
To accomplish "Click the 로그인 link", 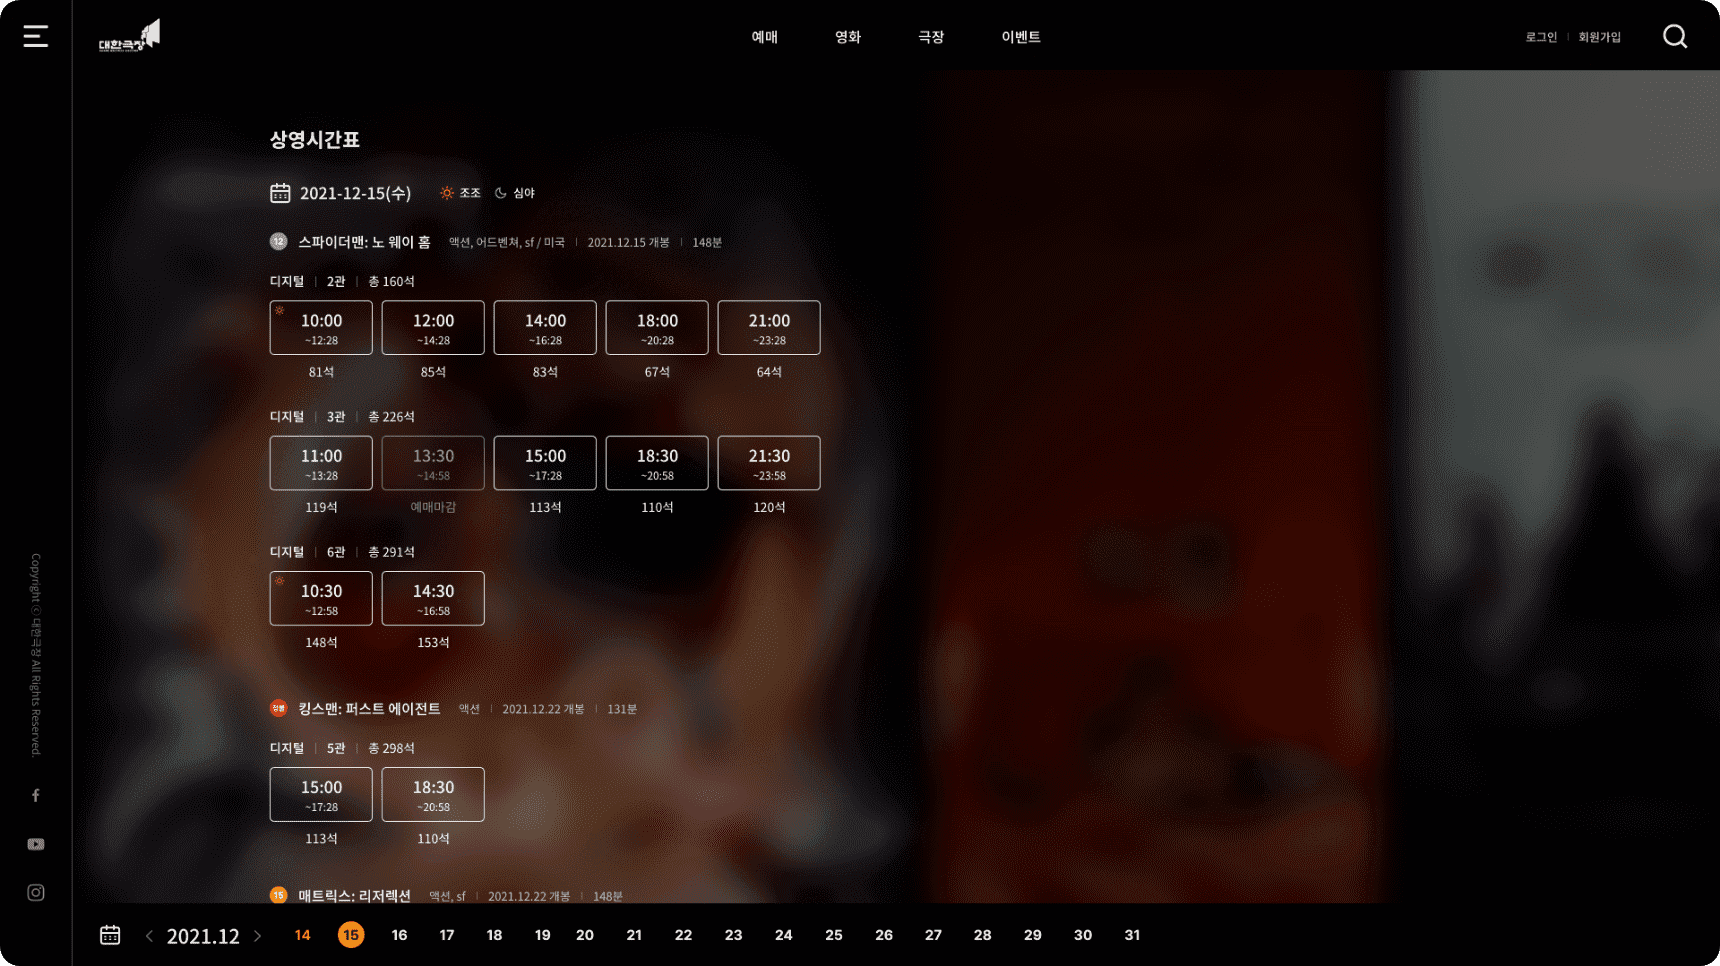I will (1541, 37).
